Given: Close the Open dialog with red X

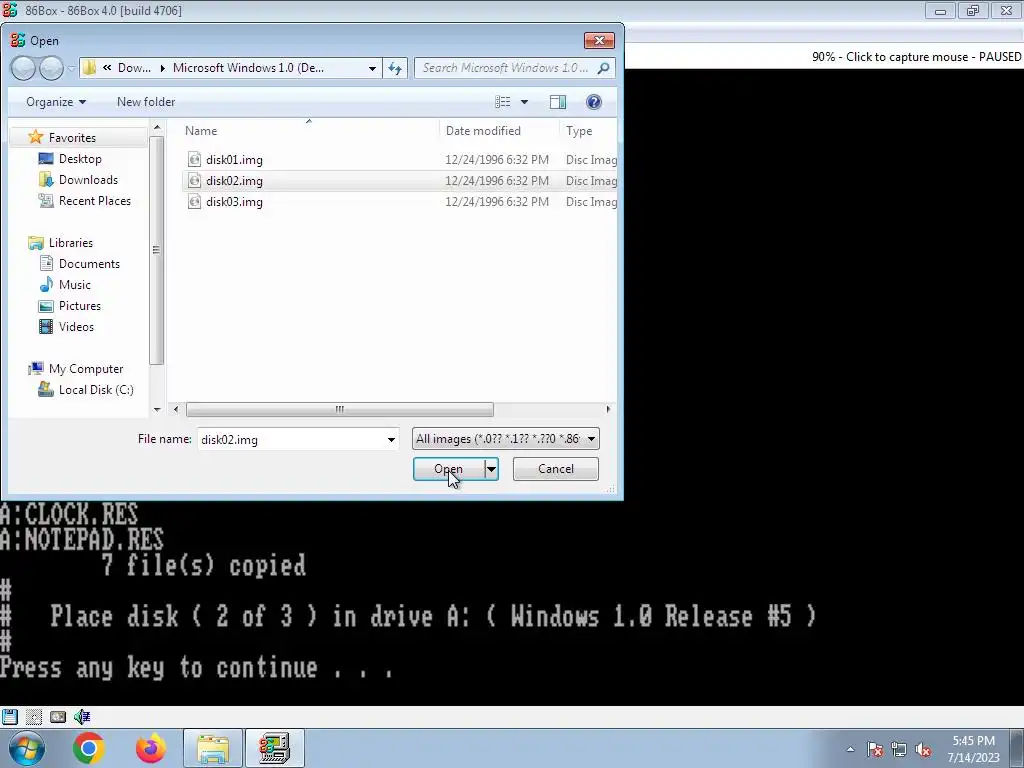Looking at the screenshot, I should [599, 40].
